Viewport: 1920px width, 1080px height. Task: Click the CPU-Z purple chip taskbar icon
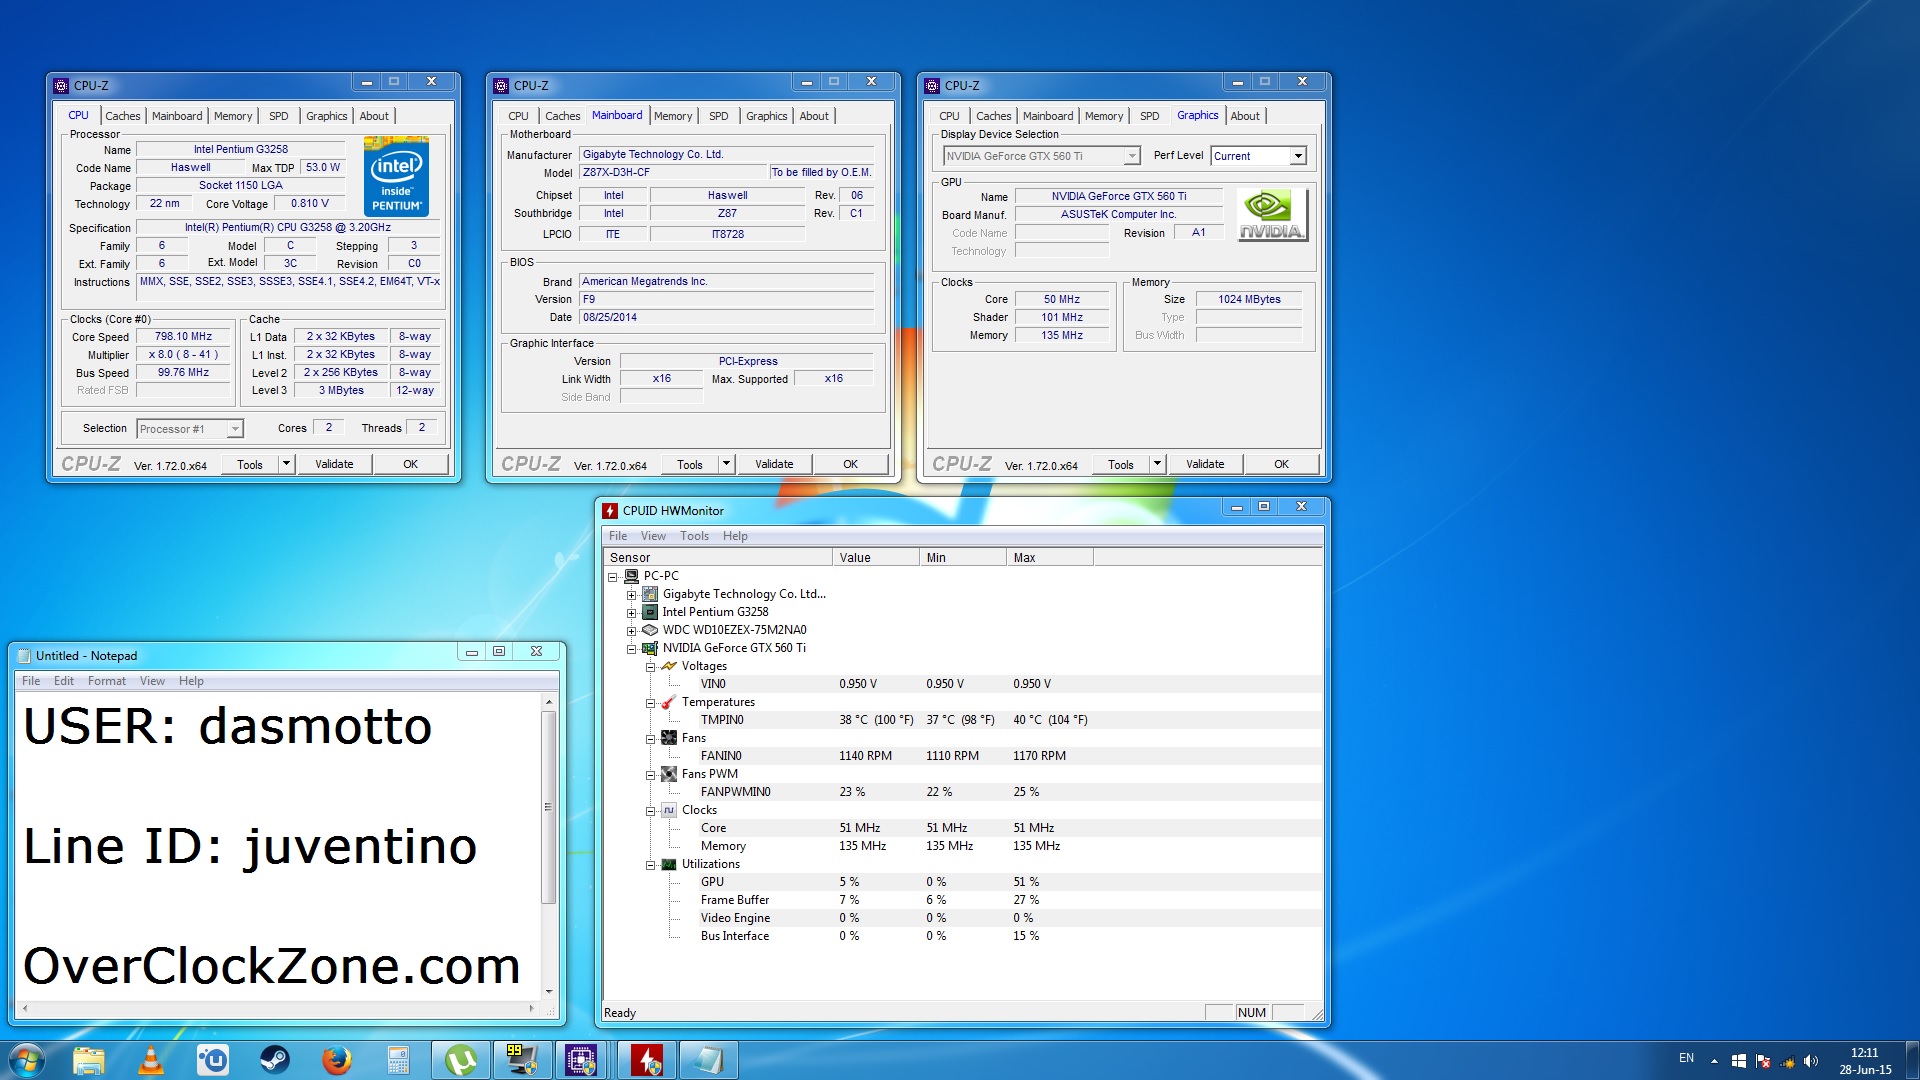581,1060
